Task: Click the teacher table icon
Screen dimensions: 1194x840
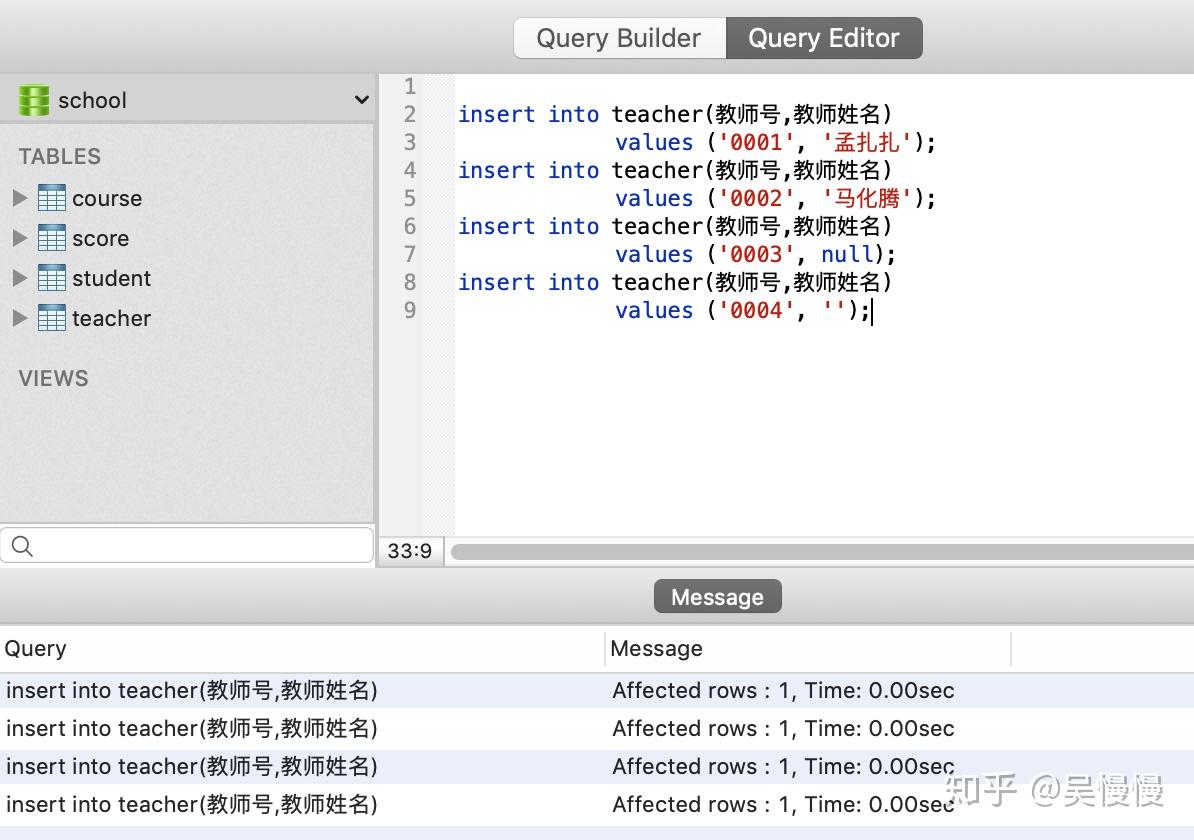Action: tap(52, 318)
